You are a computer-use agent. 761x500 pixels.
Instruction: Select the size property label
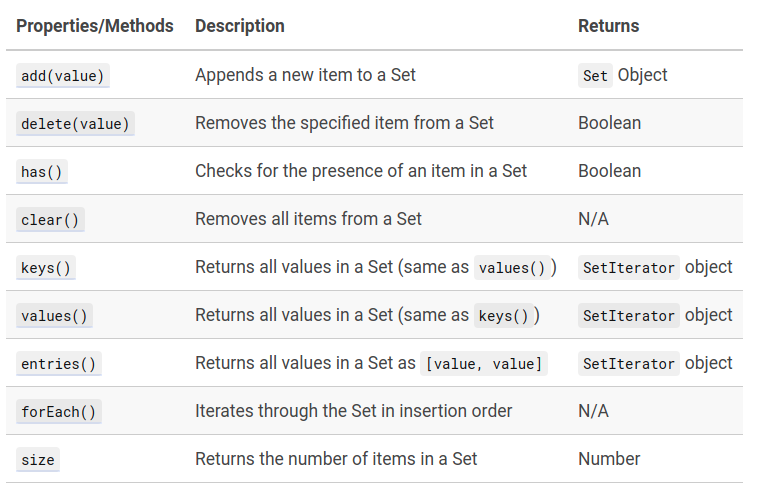click(38, 460)
